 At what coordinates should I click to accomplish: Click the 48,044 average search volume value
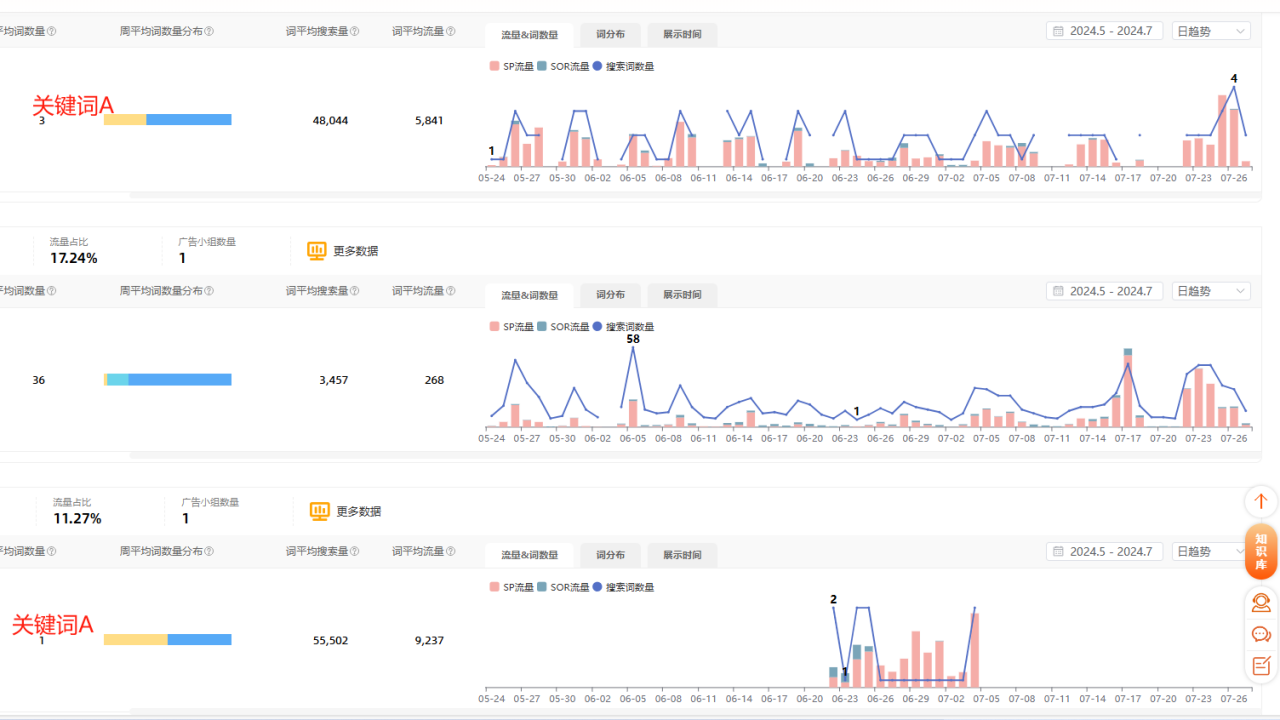point(331,120)
